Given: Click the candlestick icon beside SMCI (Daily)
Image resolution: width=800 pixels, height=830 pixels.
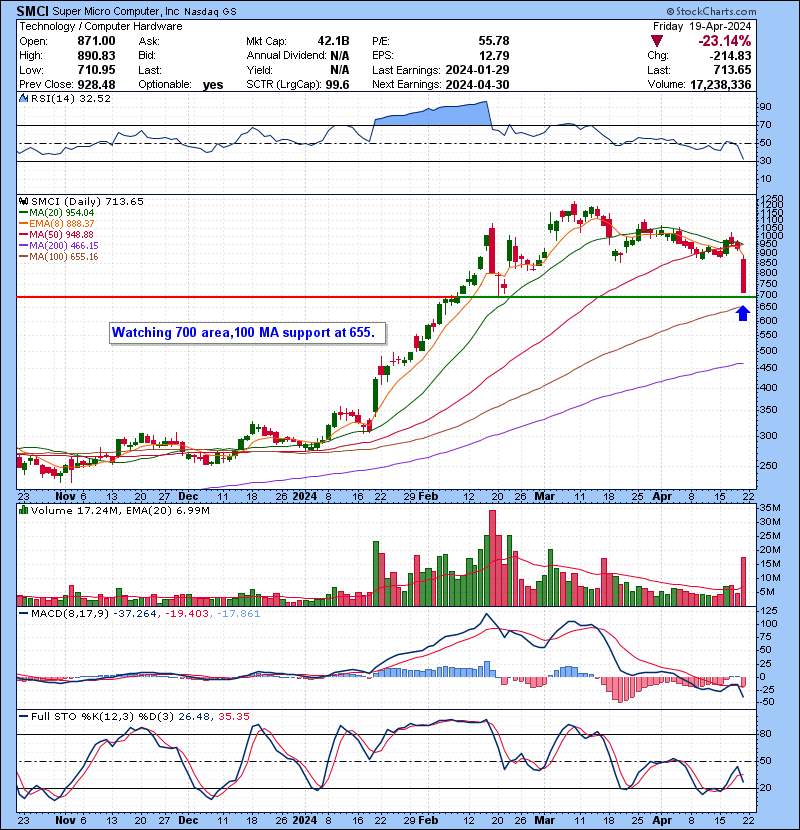Looking at the screenshot, I should pyautogui.click(x=23, y=201).
